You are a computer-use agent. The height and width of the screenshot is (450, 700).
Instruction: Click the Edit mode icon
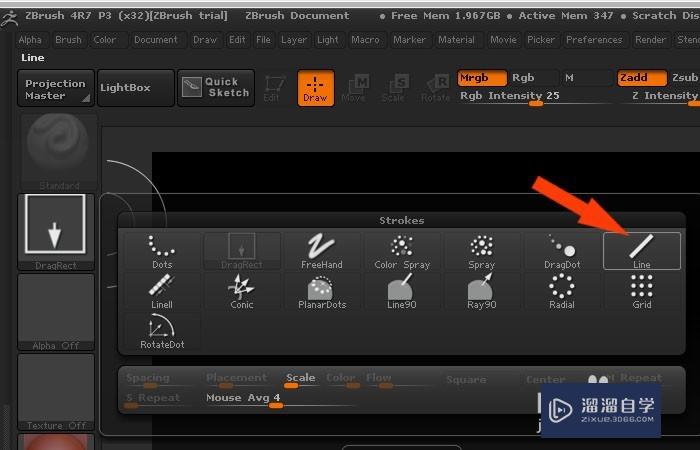274,88
